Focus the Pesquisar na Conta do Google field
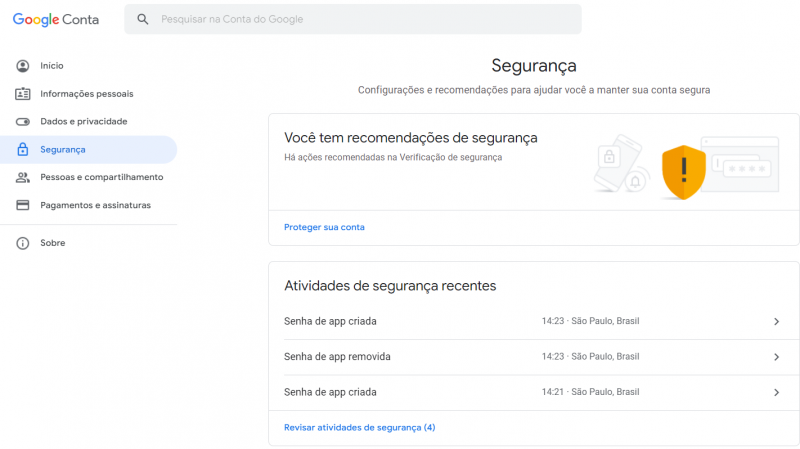 point(353,19)
